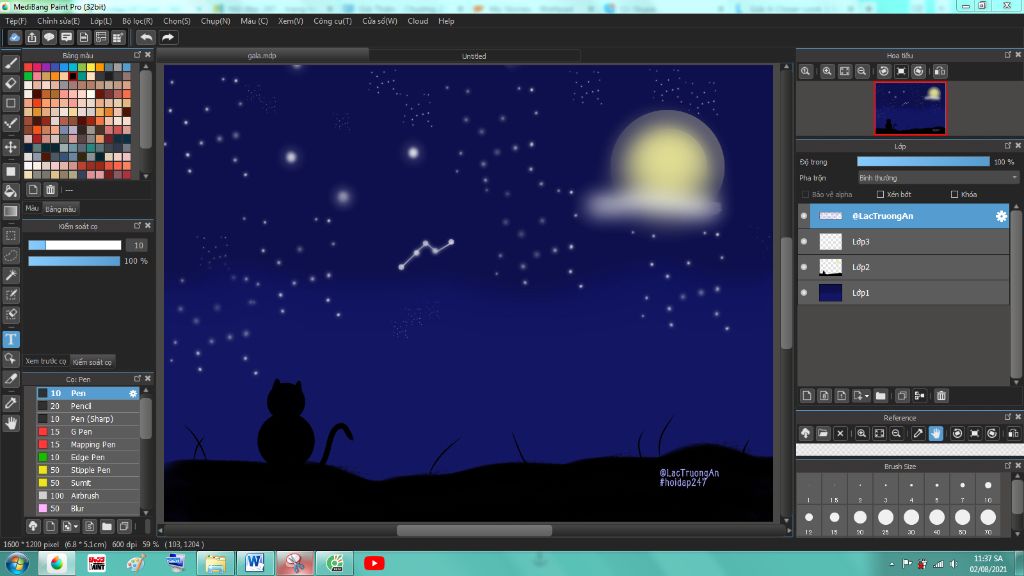Open the Help menu
The image size is (1024, 576).
click(446, 21)
